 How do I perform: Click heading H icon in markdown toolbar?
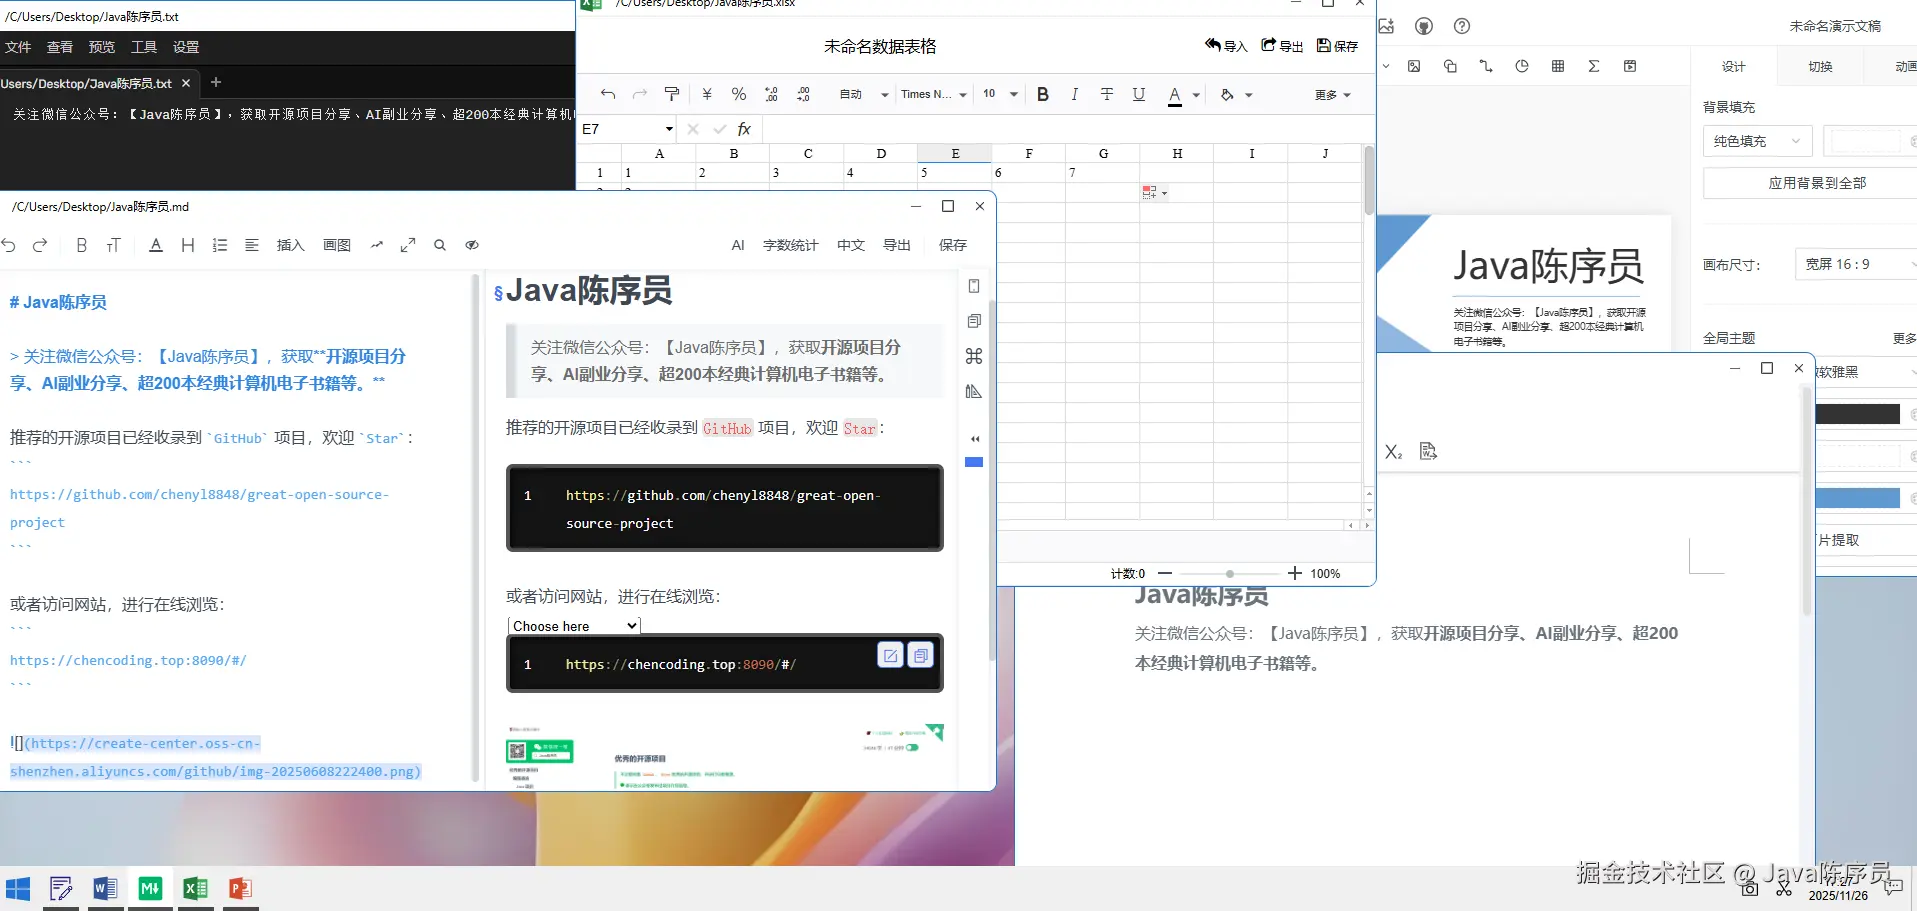pyautogui.click(x=188, y=245)
